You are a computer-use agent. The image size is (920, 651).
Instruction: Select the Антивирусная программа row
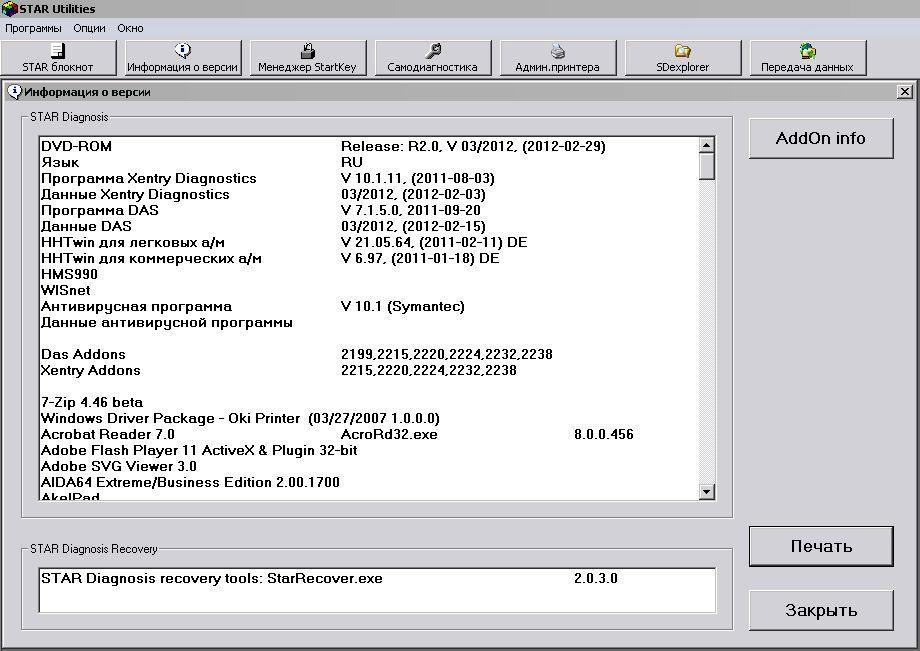[x=370, y=306]
